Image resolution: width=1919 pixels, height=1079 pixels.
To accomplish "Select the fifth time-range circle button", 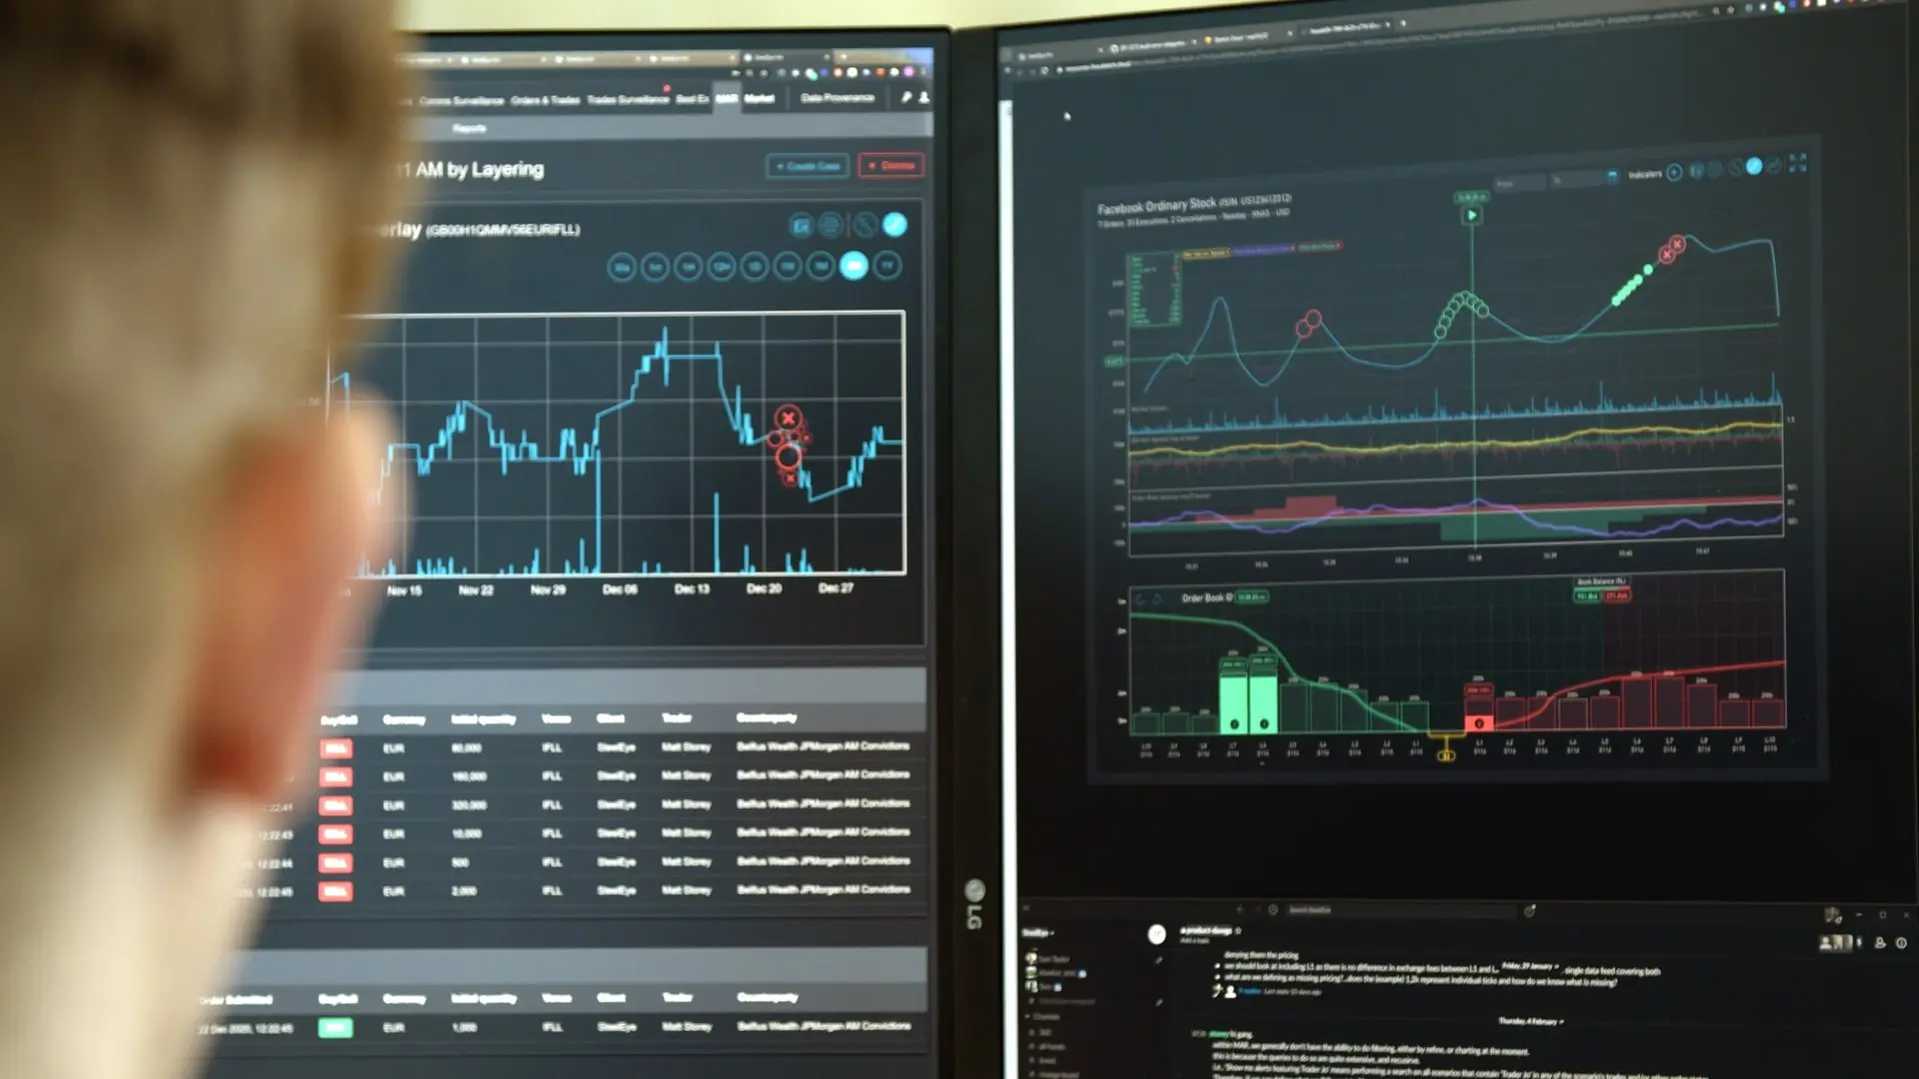I will [x=755, y=267].
